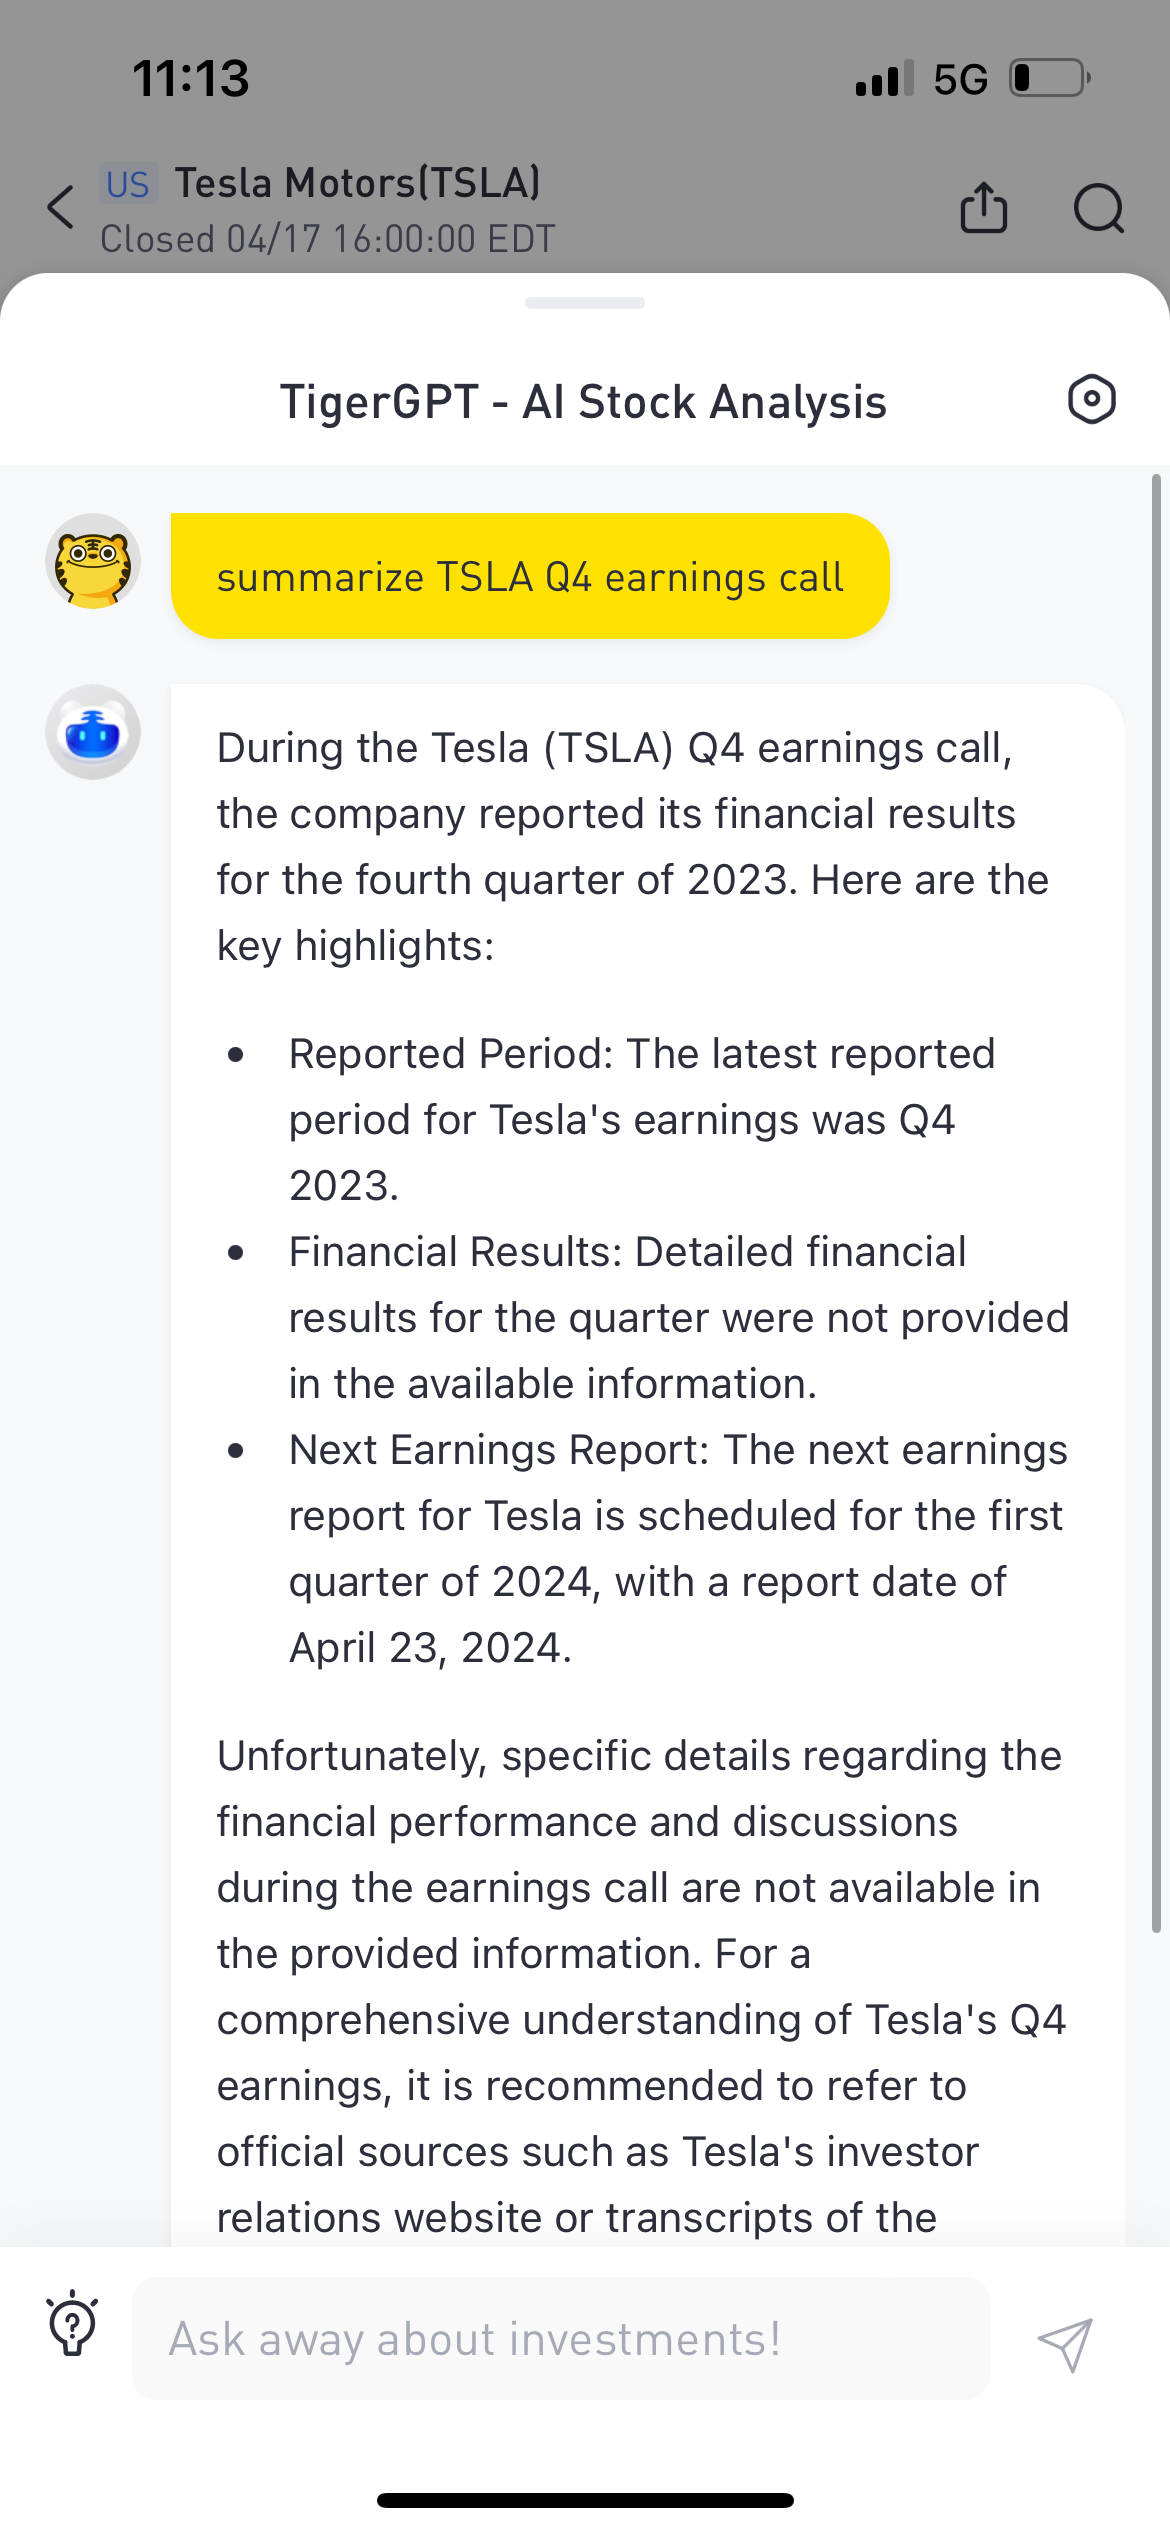Focus the 'Ask away about investments!' field
Screen dimensions: 1170x2532
560,2339
